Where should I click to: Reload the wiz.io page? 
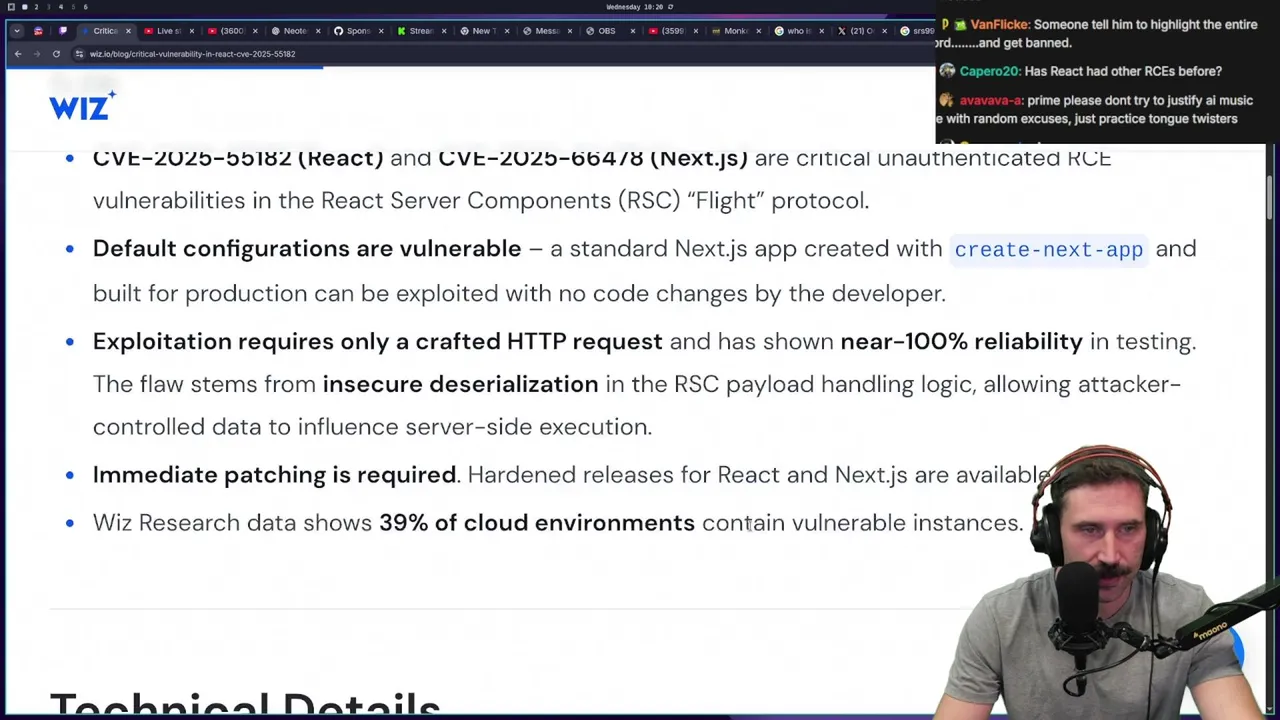56,54
